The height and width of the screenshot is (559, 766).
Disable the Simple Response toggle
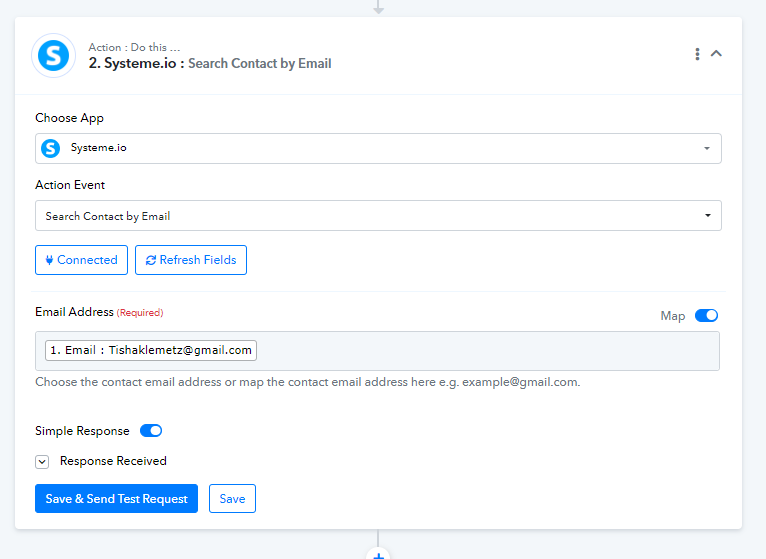[151, 430]
